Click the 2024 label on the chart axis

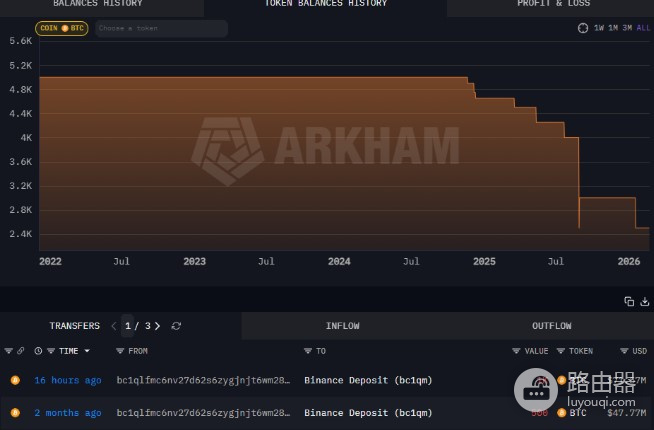(x=339, y=262)
